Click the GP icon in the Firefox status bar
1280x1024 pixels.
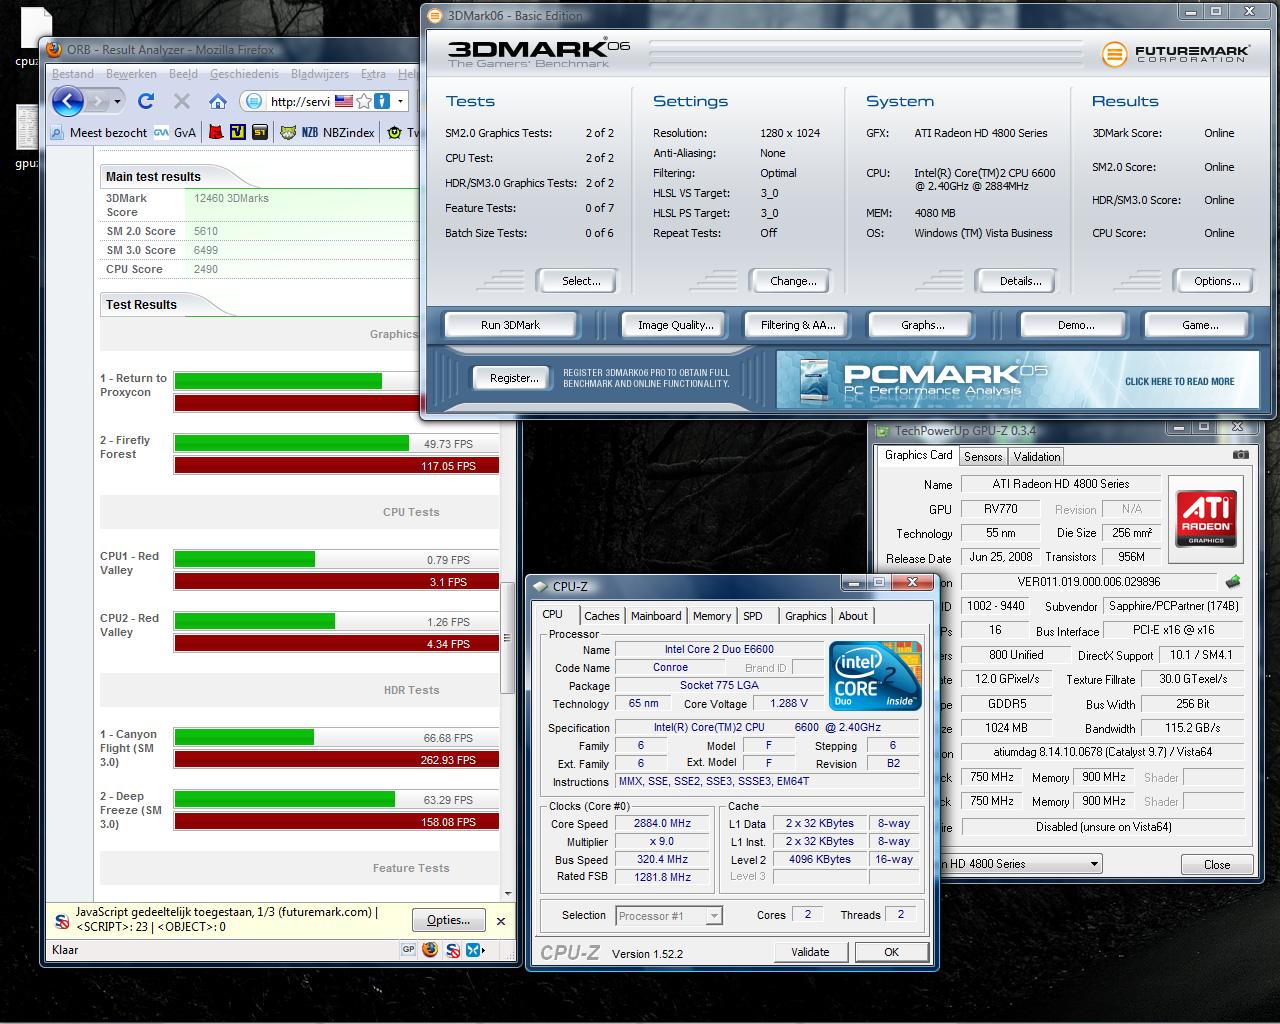coord(408,950)
